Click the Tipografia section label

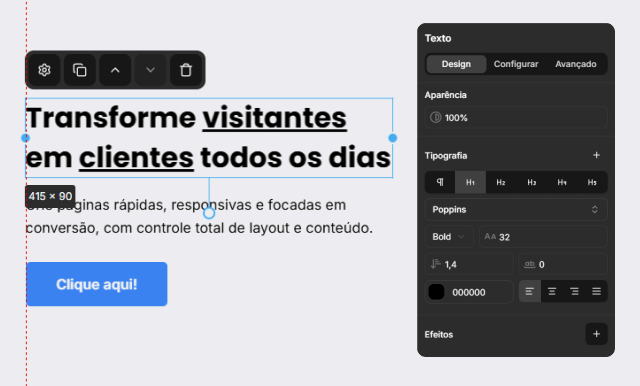(446, 155)
